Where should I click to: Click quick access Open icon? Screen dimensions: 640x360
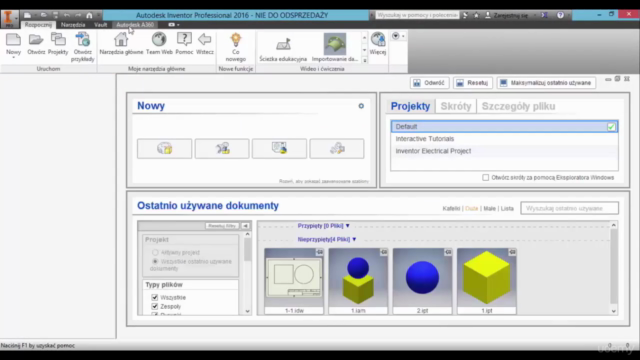(x=43, y=15)
